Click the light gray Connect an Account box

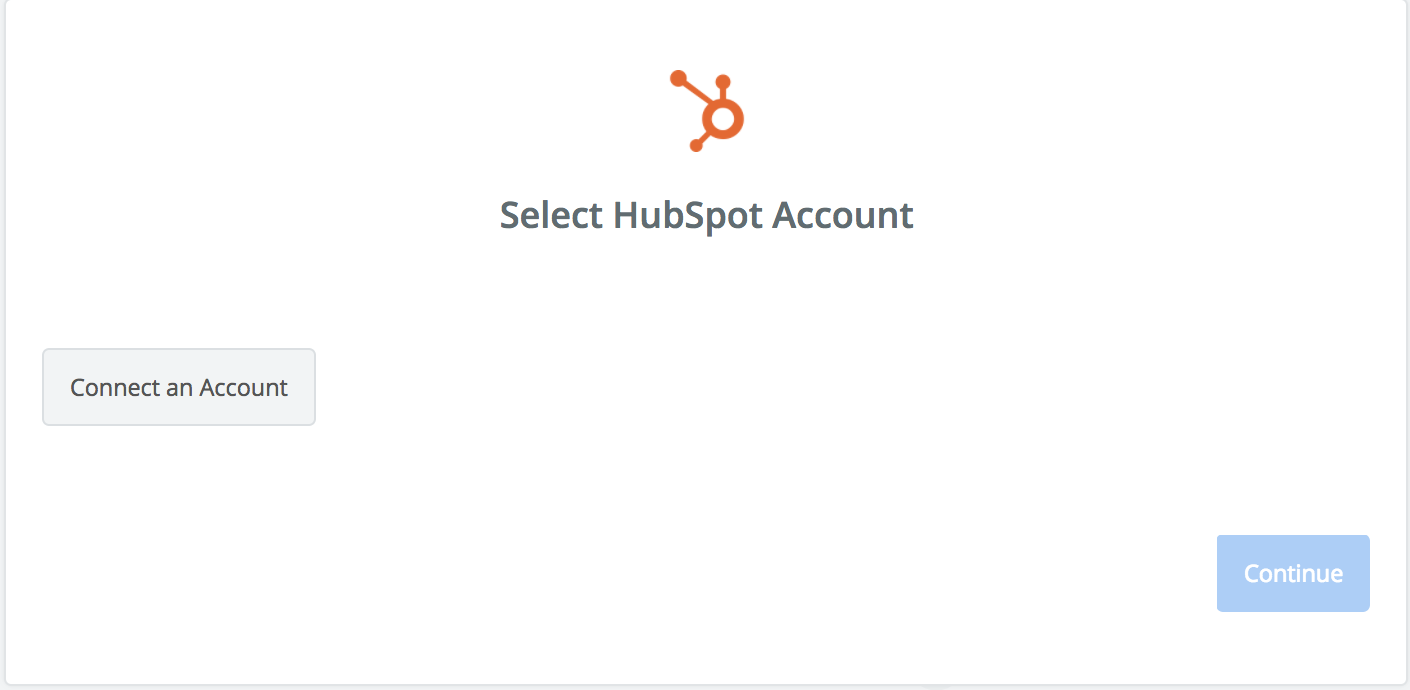click(x=179, y=387)
